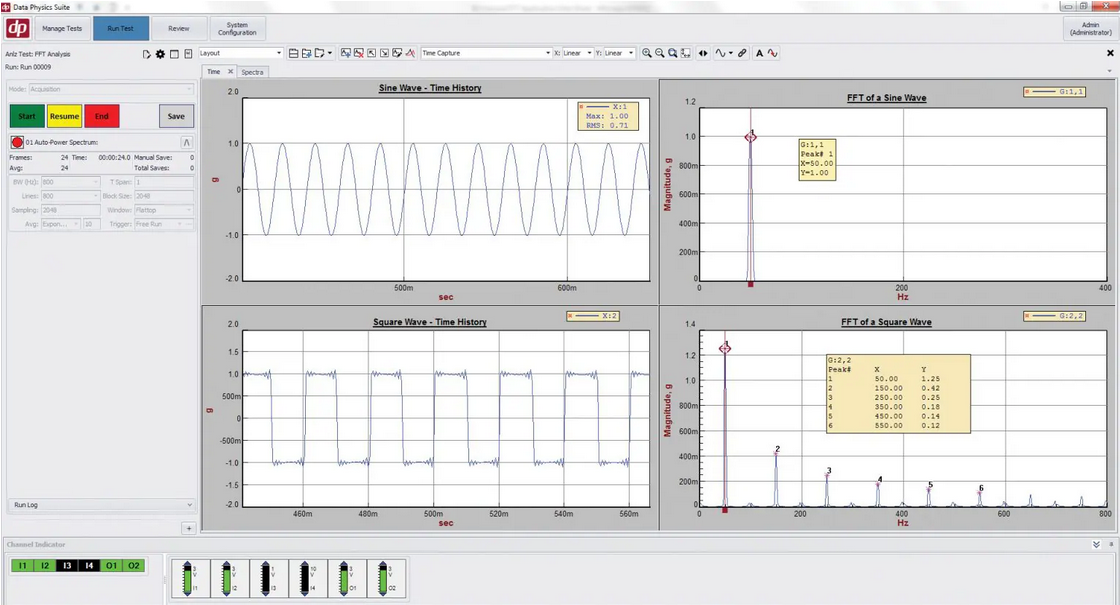Click the I4 voltage level meter

click(303, 580)
